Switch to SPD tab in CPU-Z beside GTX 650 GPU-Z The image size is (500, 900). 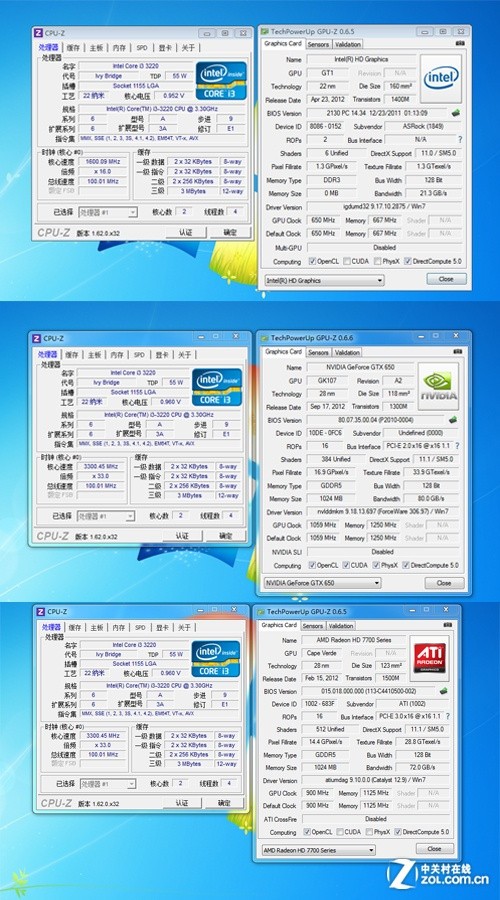(139, 355)
